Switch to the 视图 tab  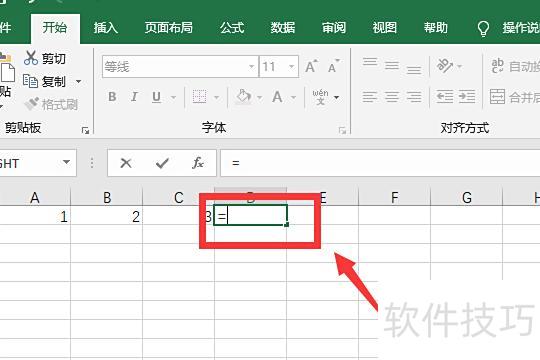click(385, 28)
